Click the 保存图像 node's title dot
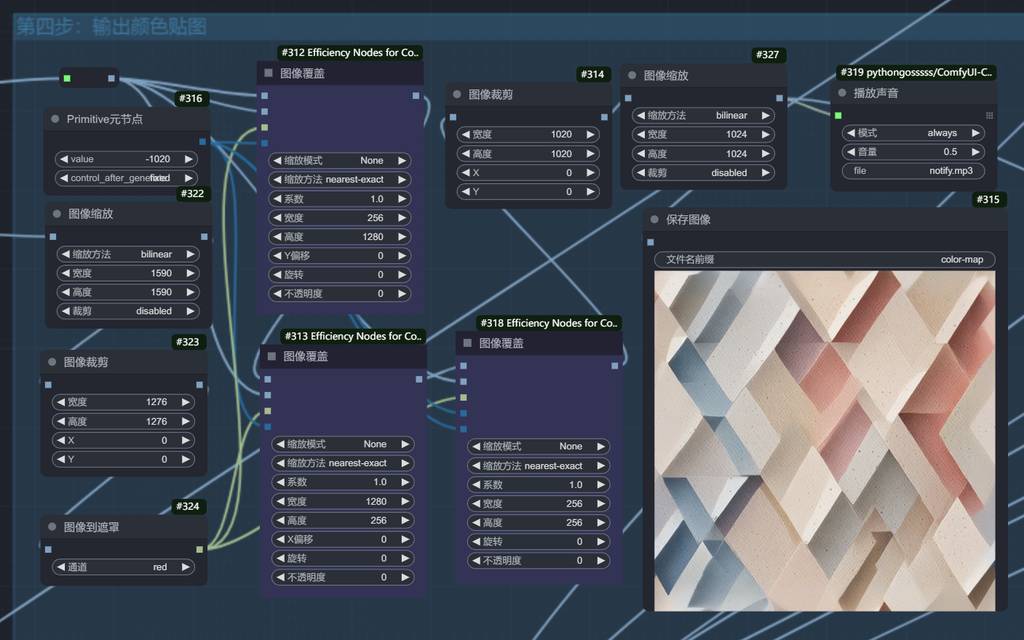 pyautogui.click(x=655, y=219)
